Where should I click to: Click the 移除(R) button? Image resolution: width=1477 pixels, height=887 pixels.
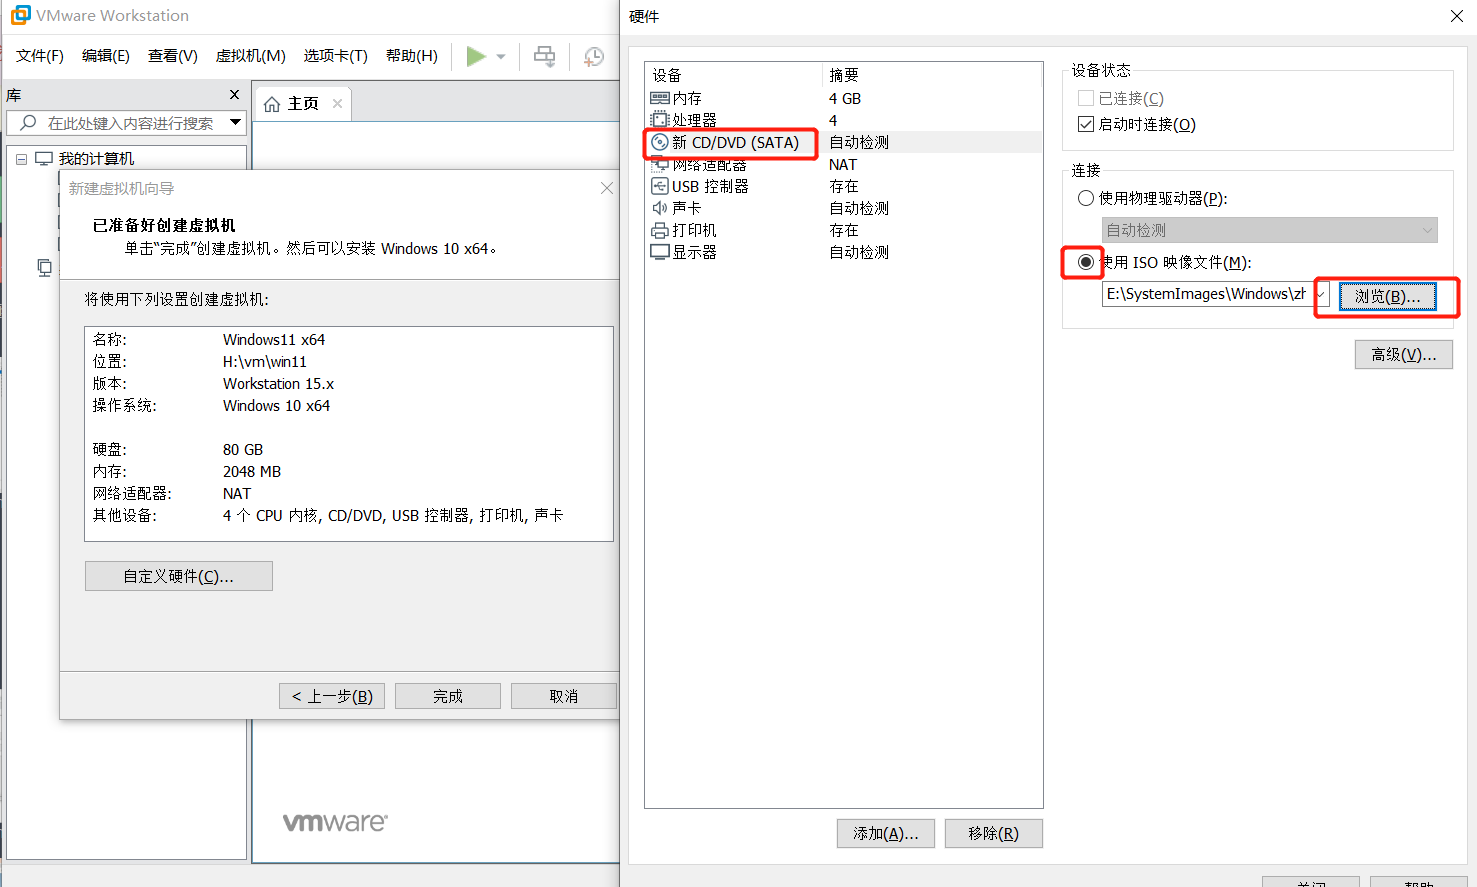coord(994,834)
